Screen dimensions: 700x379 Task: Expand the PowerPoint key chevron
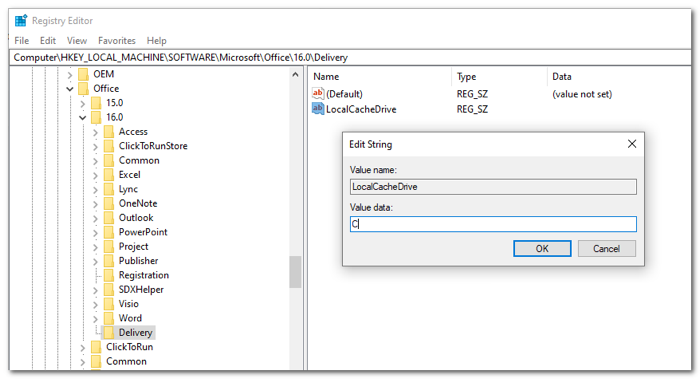95,233
